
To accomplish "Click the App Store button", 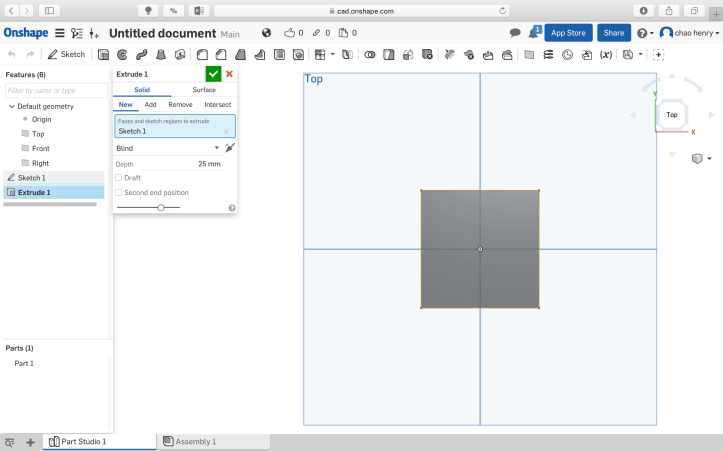I will click(x=569, y=33).
